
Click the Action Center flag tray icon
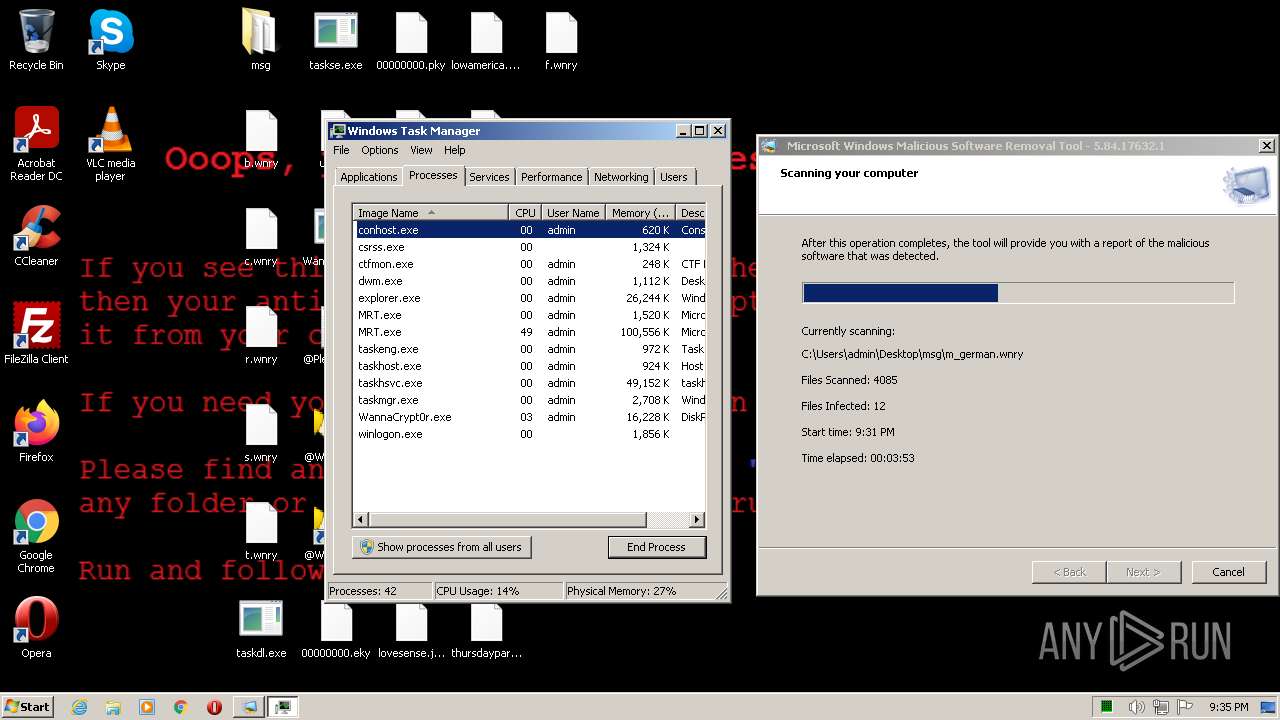[1184, 707]
